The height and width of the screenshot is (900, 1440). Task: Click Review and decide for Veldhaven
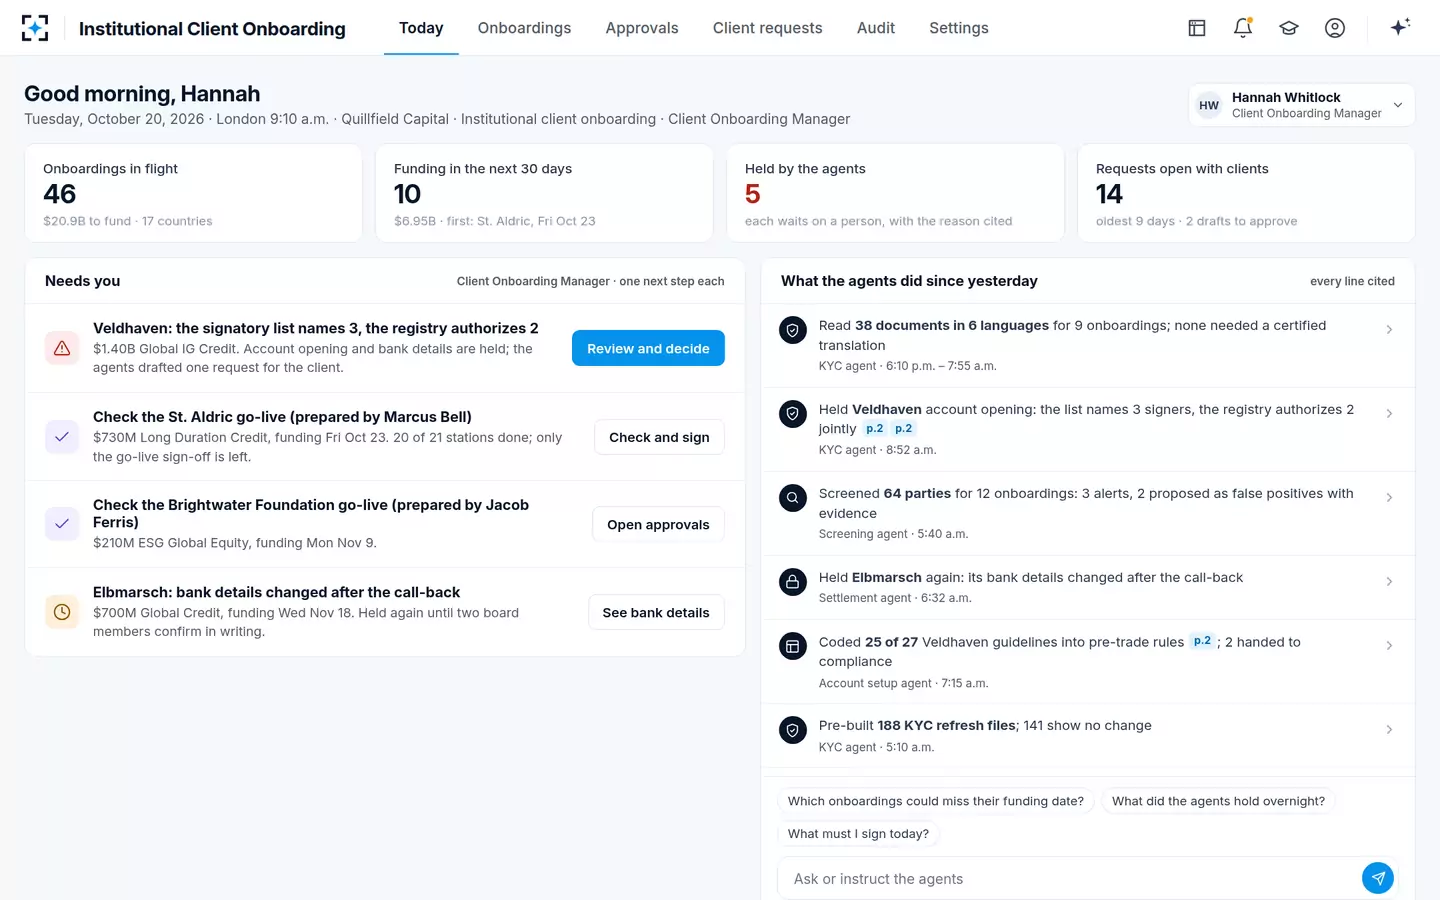(648, 348)
